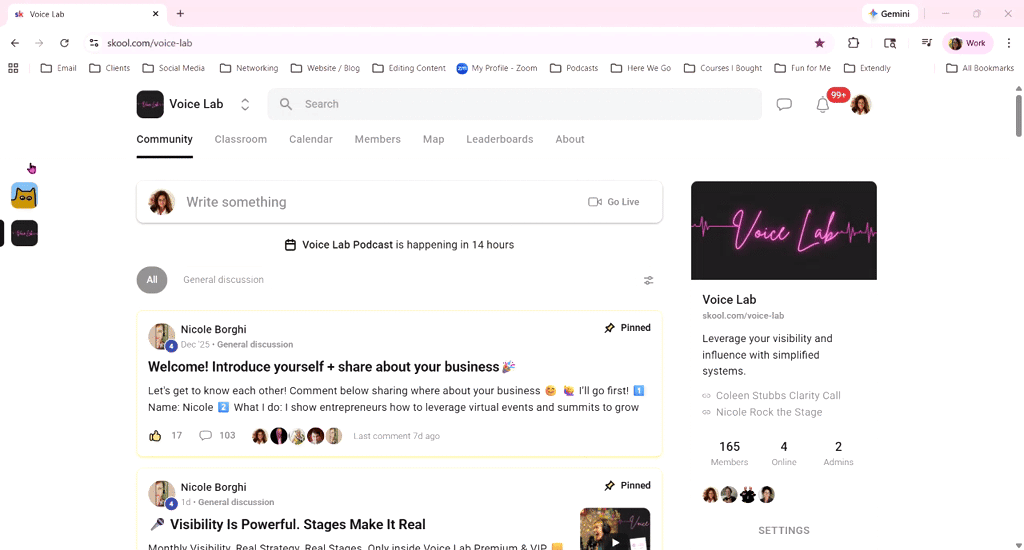Open Nicole Borghi's avatar on Visibility post
Viewport: 1024px width, 550px height.
[161, 494]
